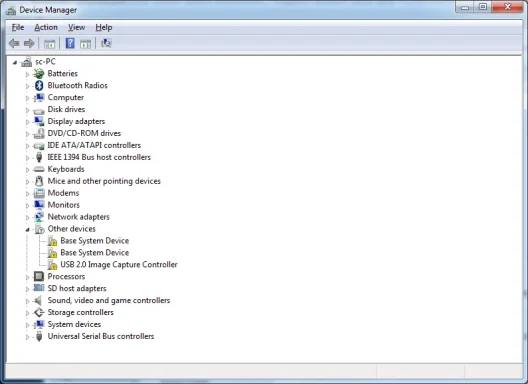
Task: Open the Help menu
Action: pos(104,27)
